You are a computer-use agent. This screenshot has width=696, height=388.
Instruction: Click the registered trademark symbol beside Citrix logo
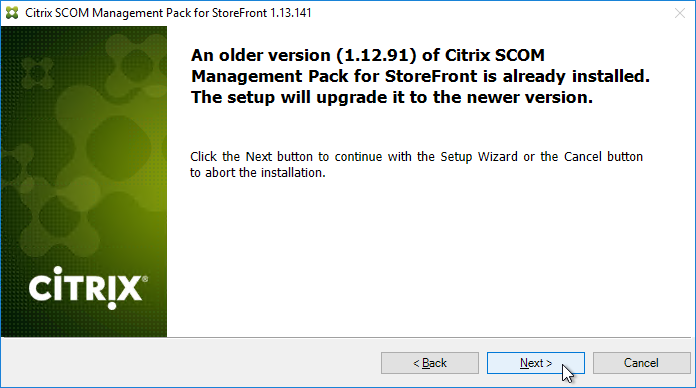tap(145, 279)
